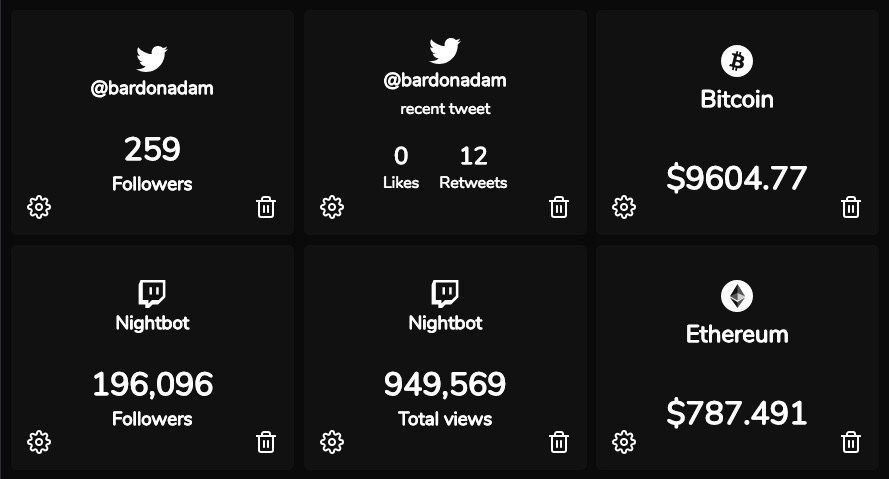The image size is (889, 479).
Task: Open settings for Nightbot followers widget
Action: coord(39,442)
